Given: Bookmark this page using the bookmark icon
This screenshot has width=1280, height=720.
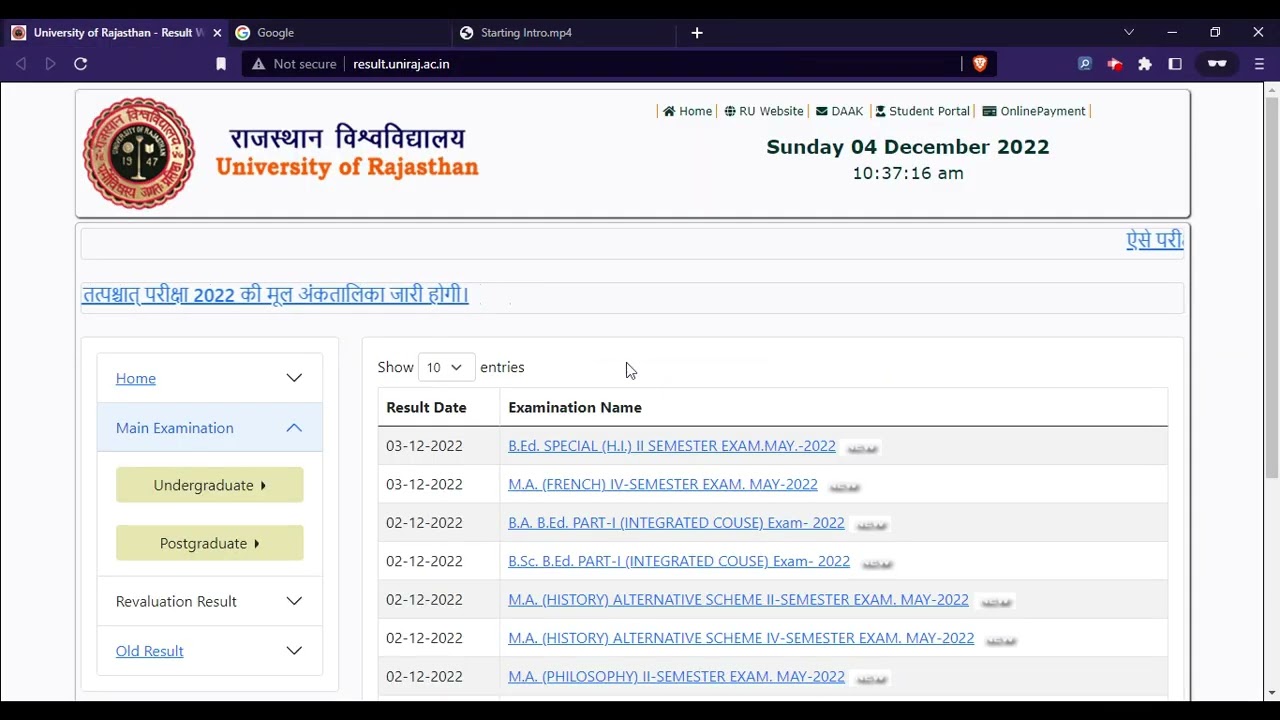Looking at the screenshot, I should 221,64.
